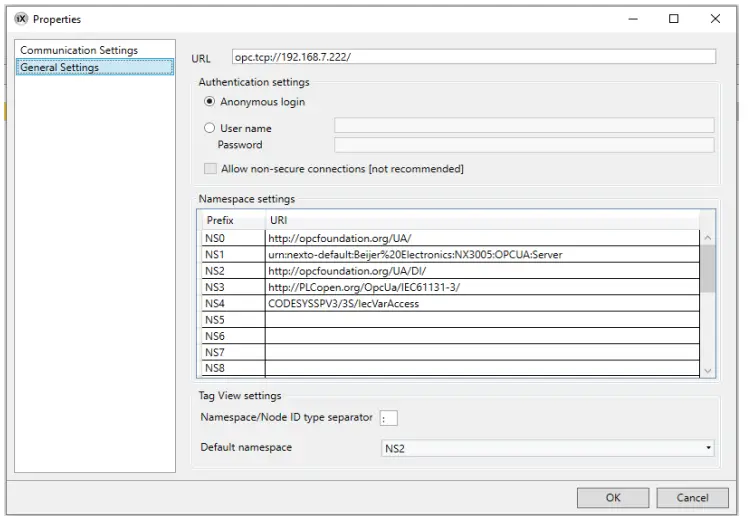Choose the User name radio button

(209, 128)
